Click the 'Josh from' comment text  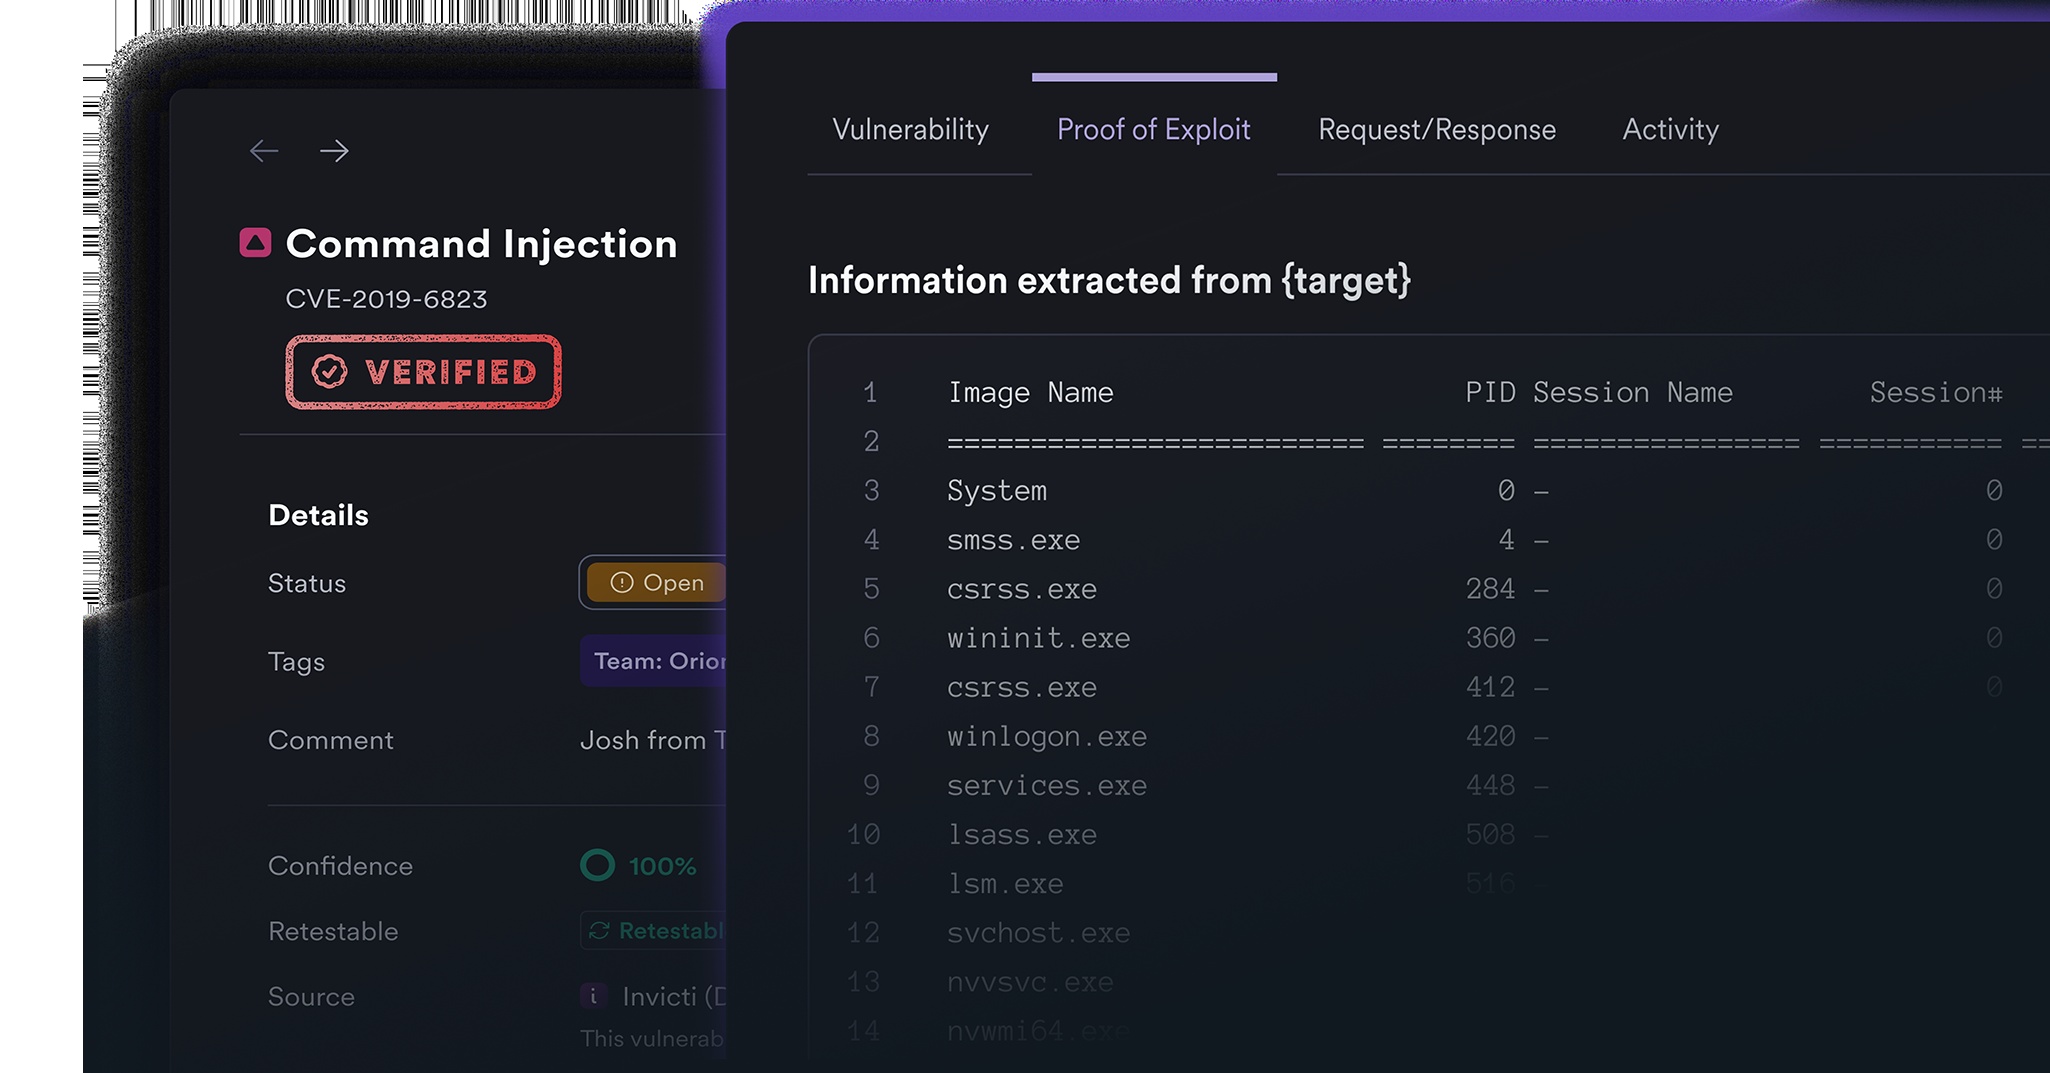click(643, 740)
